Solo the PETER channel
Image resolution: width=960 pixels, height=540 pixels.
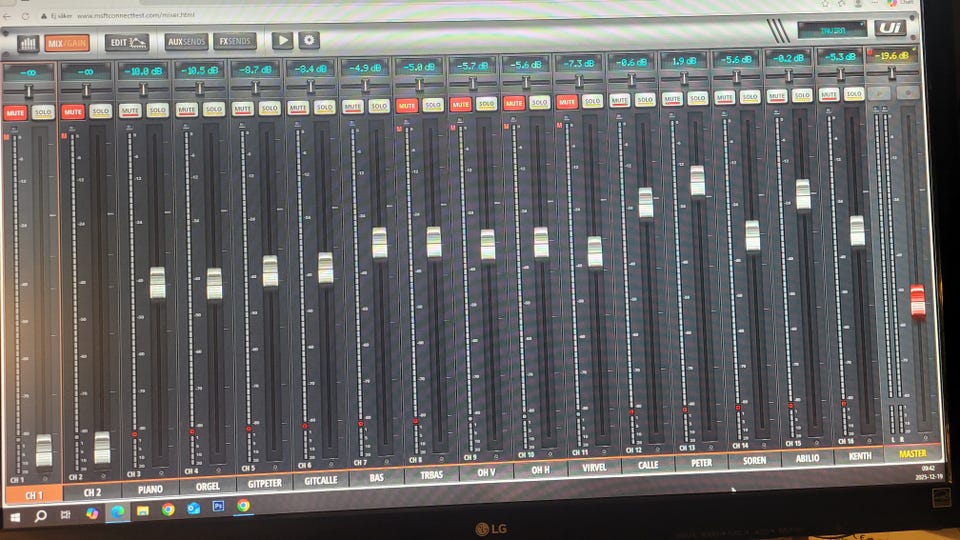click(x=697, y=99)
